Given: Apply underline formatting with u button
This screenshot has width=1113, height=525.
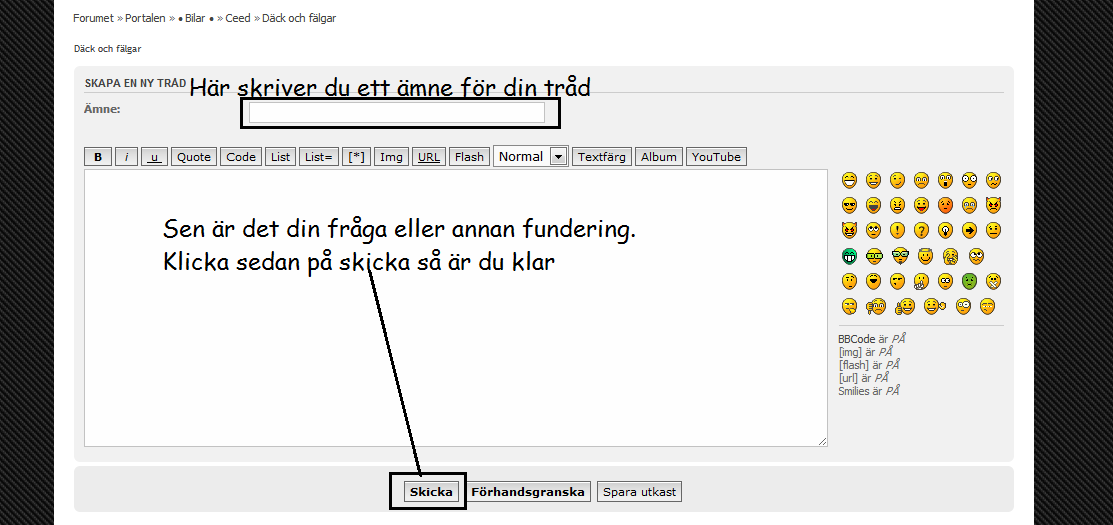Looking at the screenshot, I should click(x=154, y=157).
